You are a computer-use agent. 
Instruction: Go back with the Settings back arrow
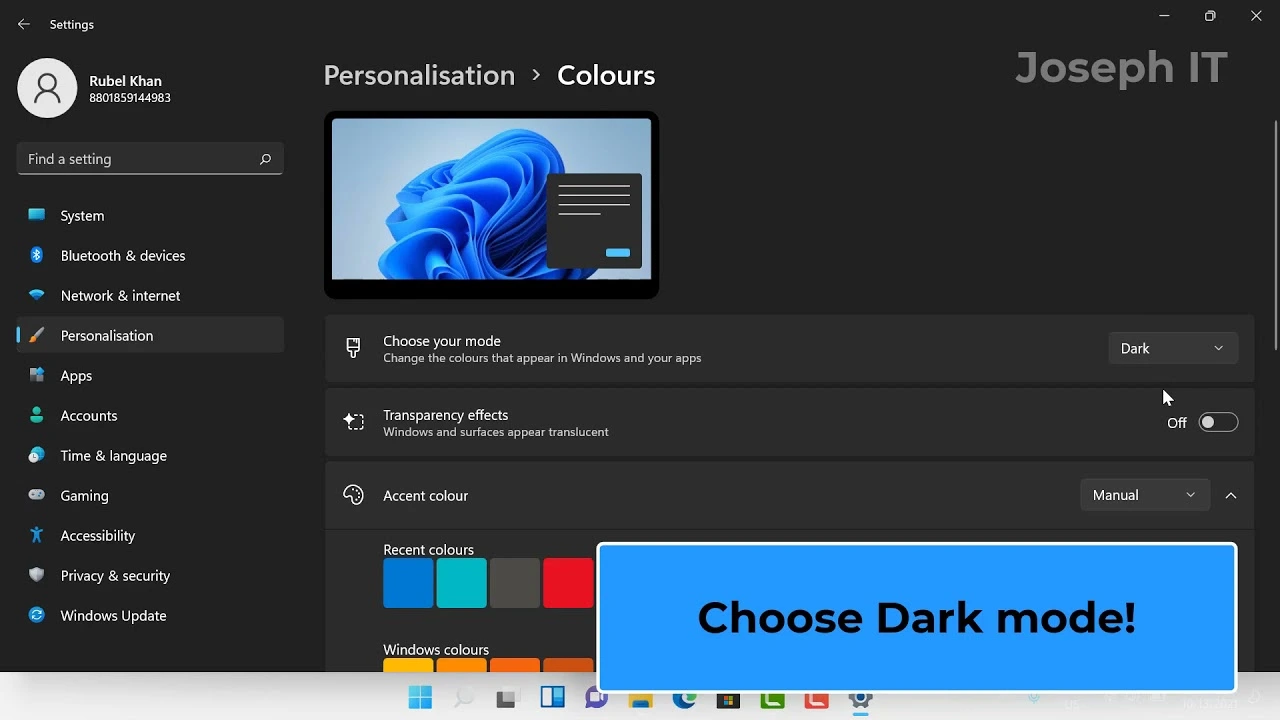24,24
